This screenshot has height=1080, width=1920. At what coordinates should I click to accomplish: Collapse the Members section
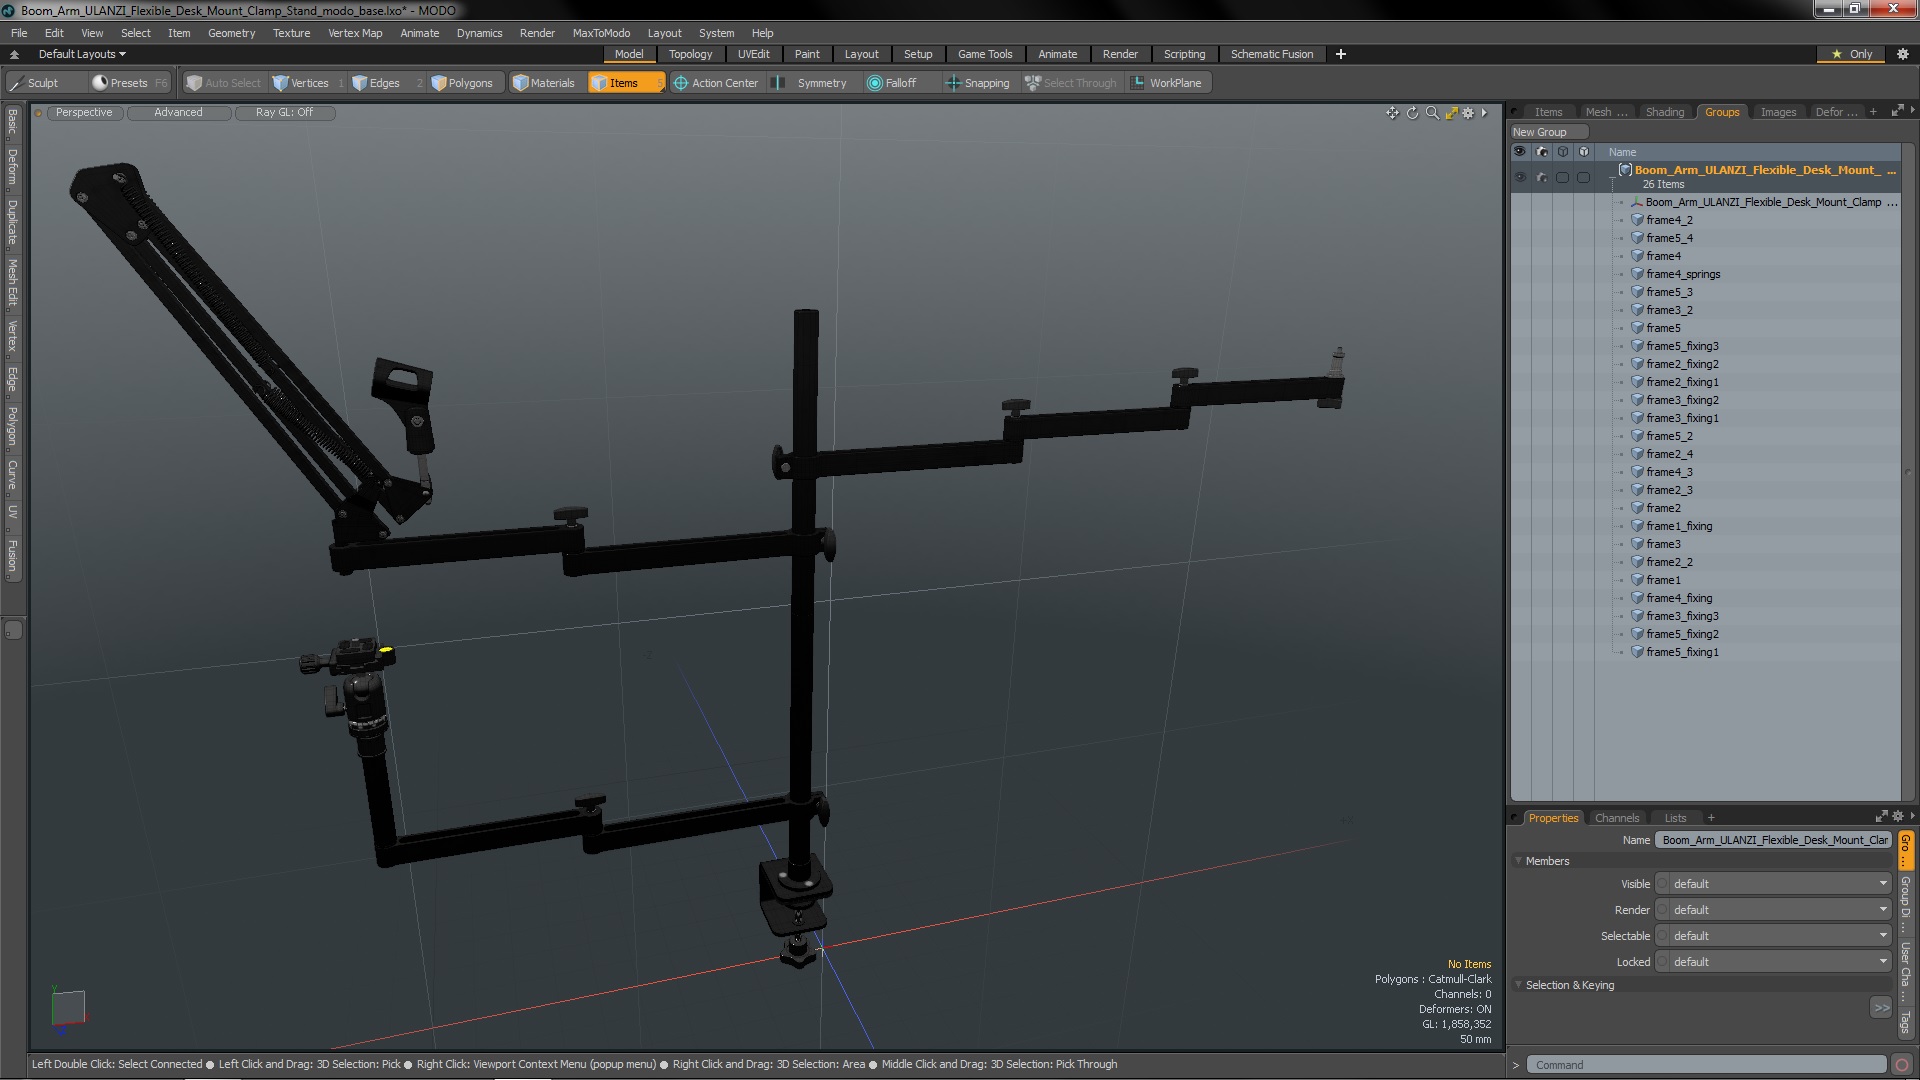1518,860
